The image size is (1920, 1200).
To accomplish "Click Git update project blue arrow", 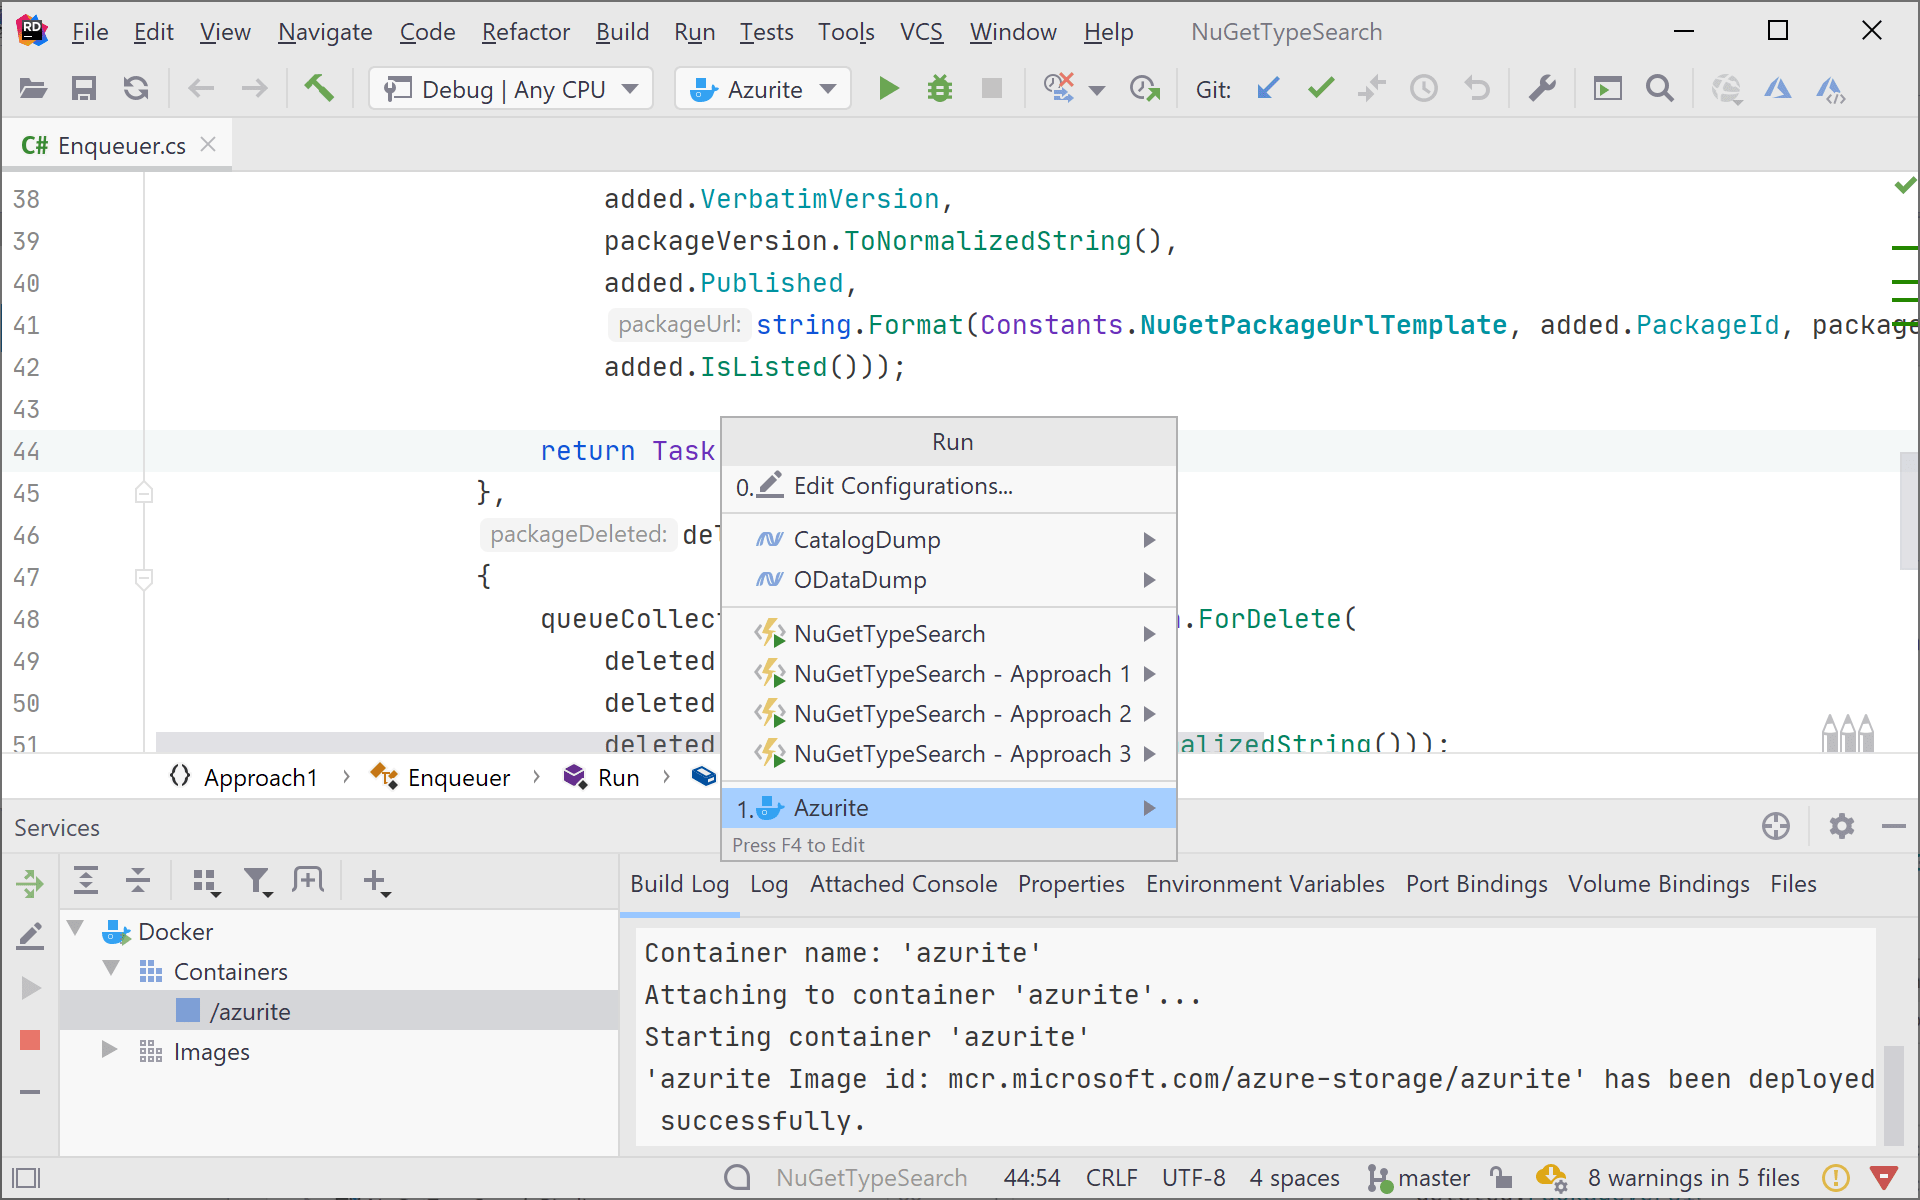I will click(1268, 89).
